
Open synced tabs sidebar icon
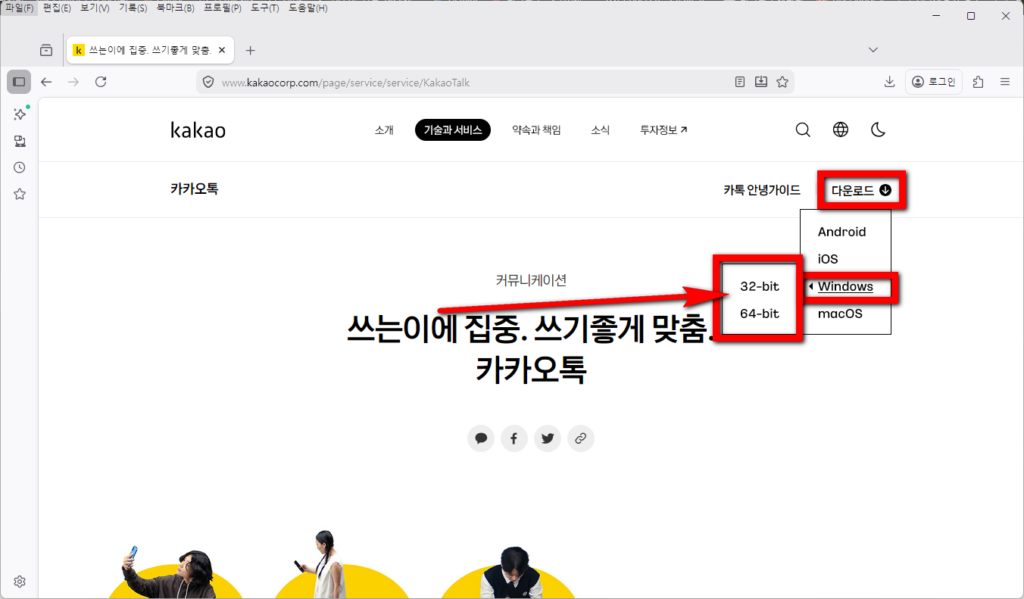20,141
